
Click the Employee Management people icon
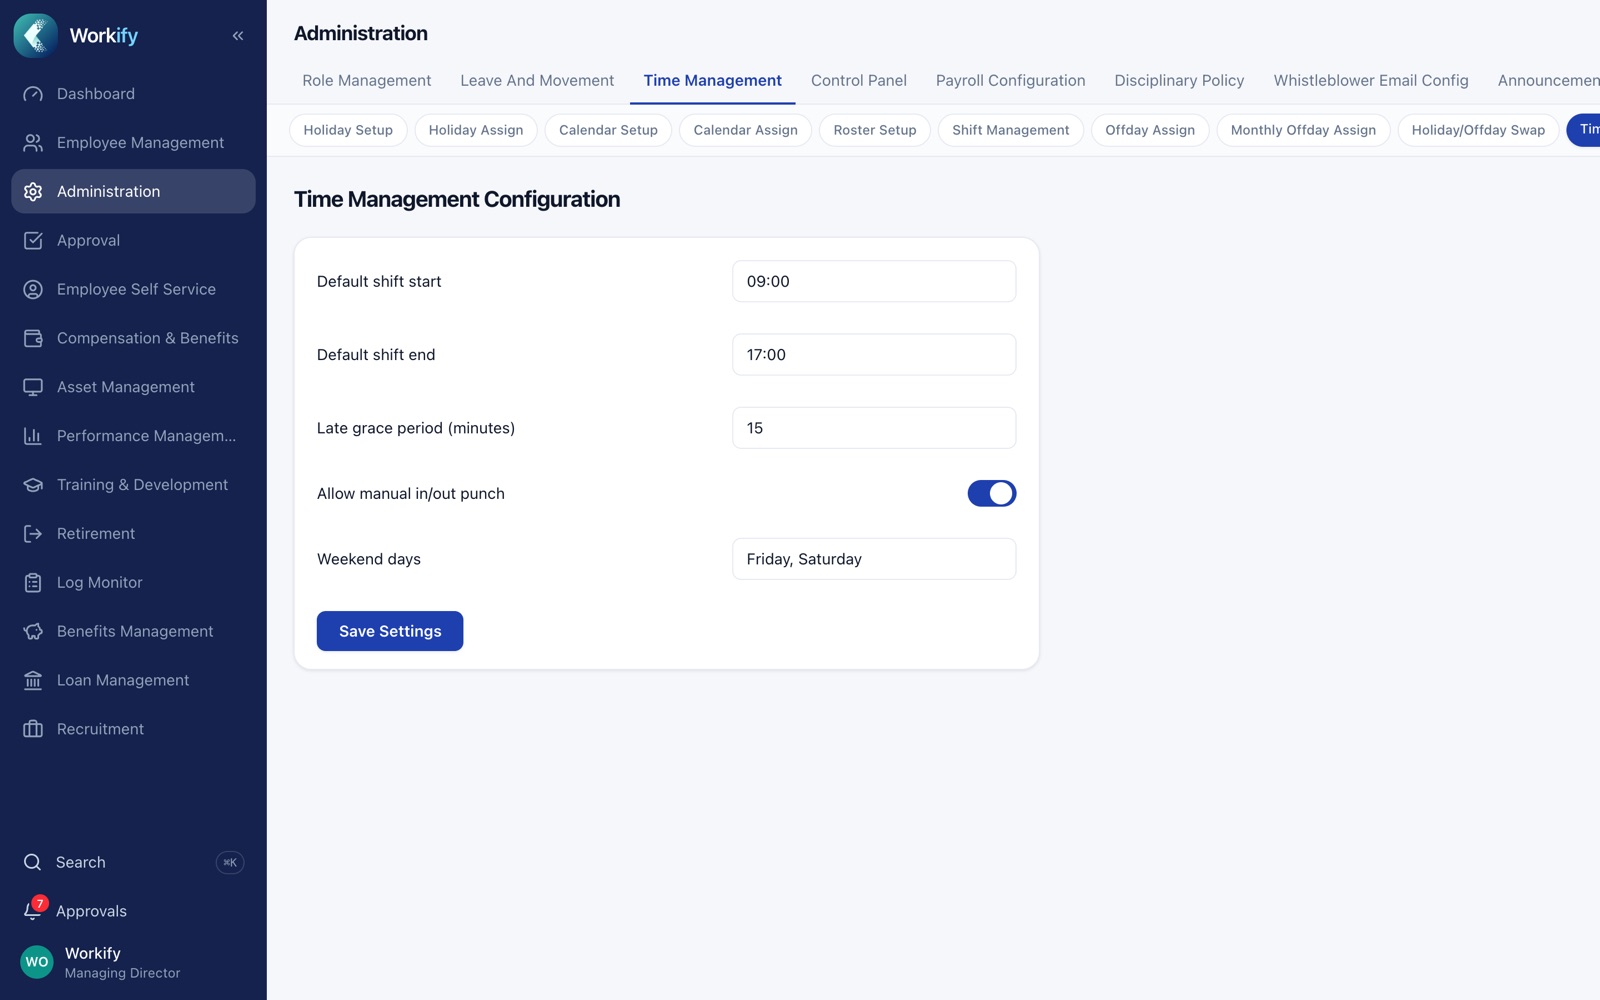click(x=33, y=143)
